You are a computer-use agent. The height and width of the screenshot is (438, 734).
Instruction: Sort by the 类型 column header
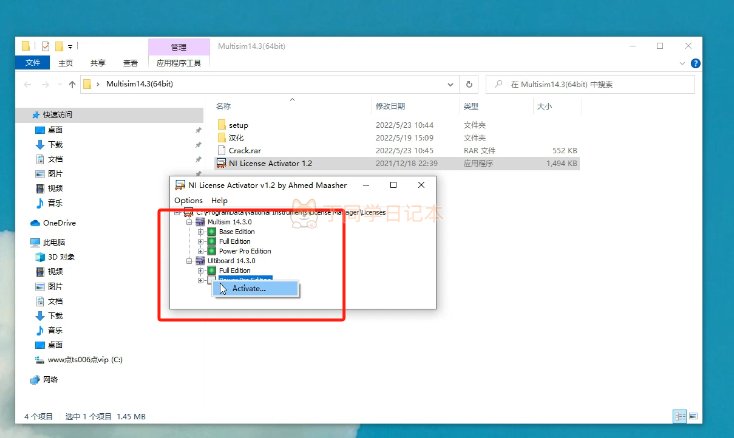[471, 106]
